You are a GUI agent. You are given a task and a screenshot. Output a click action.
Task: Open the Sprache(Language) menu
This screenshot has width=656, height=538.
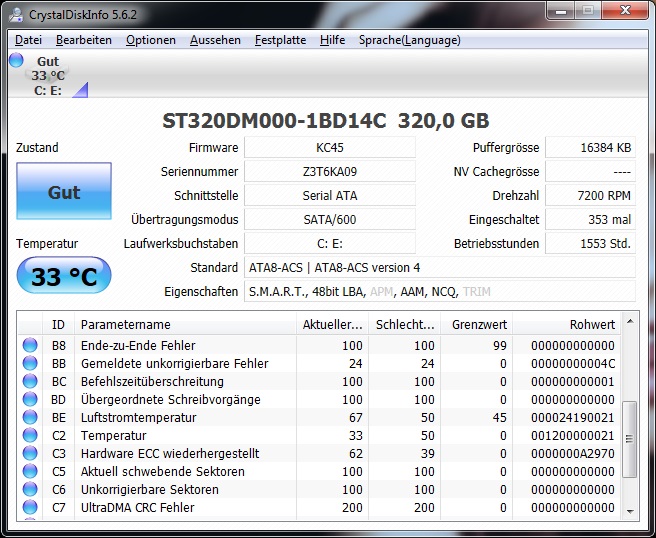coord(410,40)
